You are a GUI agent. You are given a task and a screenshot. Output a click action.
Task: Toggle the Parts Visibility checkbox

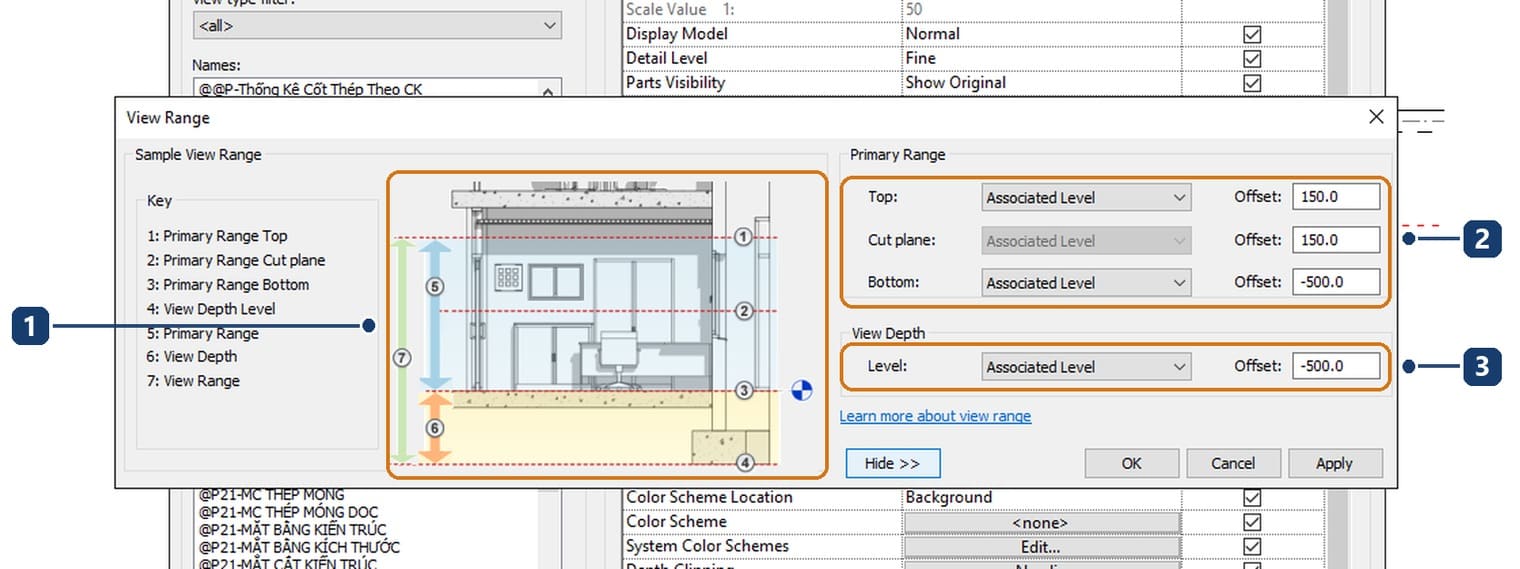tap(1252, 83)
